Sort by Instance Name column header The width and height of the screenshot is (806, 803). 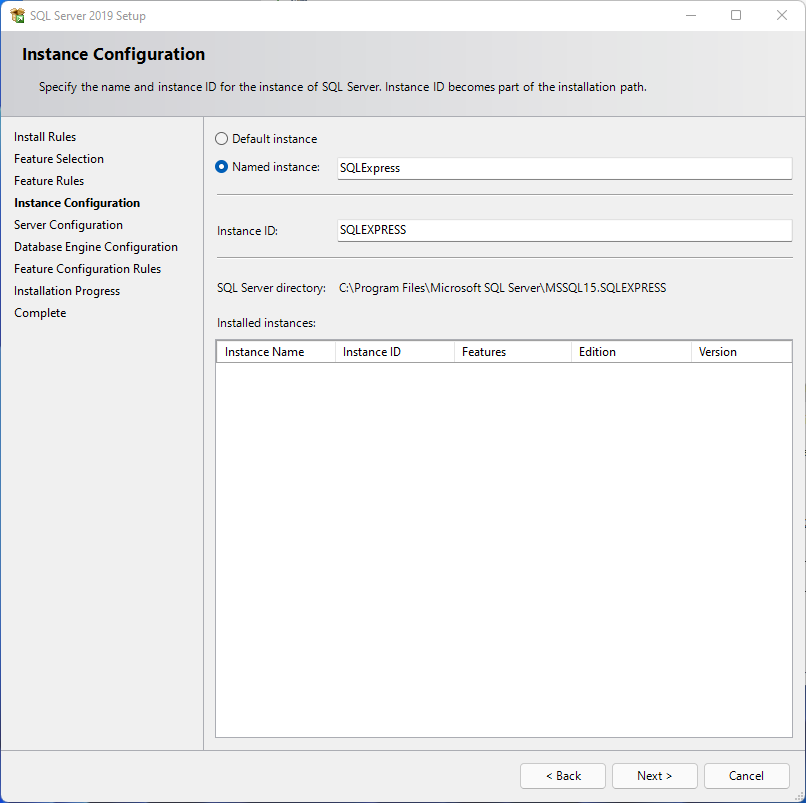[276, 352]
